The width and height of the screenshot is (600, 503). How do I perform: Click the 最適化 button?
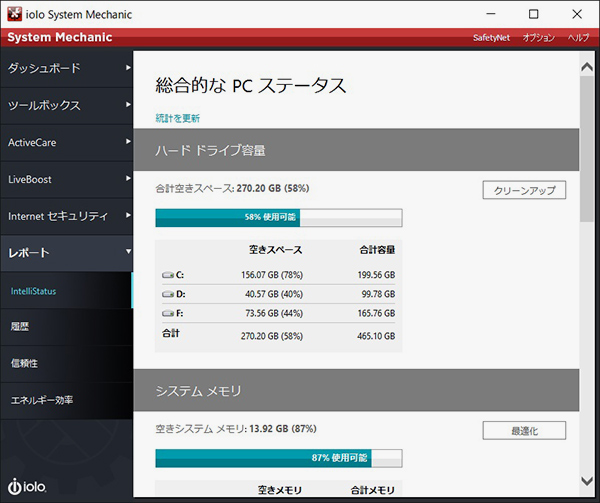tap(524, 430)
